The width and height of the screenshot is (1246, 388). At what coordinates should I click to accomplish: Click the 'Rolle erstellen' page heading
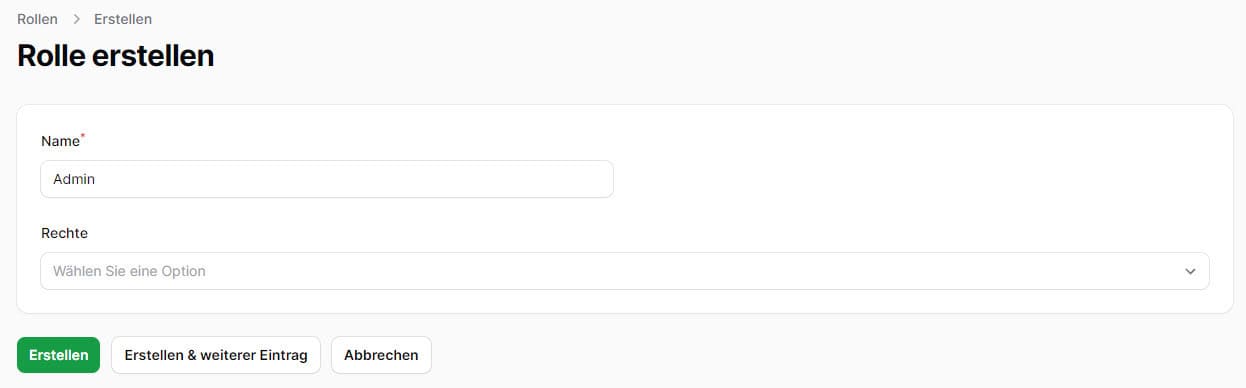(116, 55)
